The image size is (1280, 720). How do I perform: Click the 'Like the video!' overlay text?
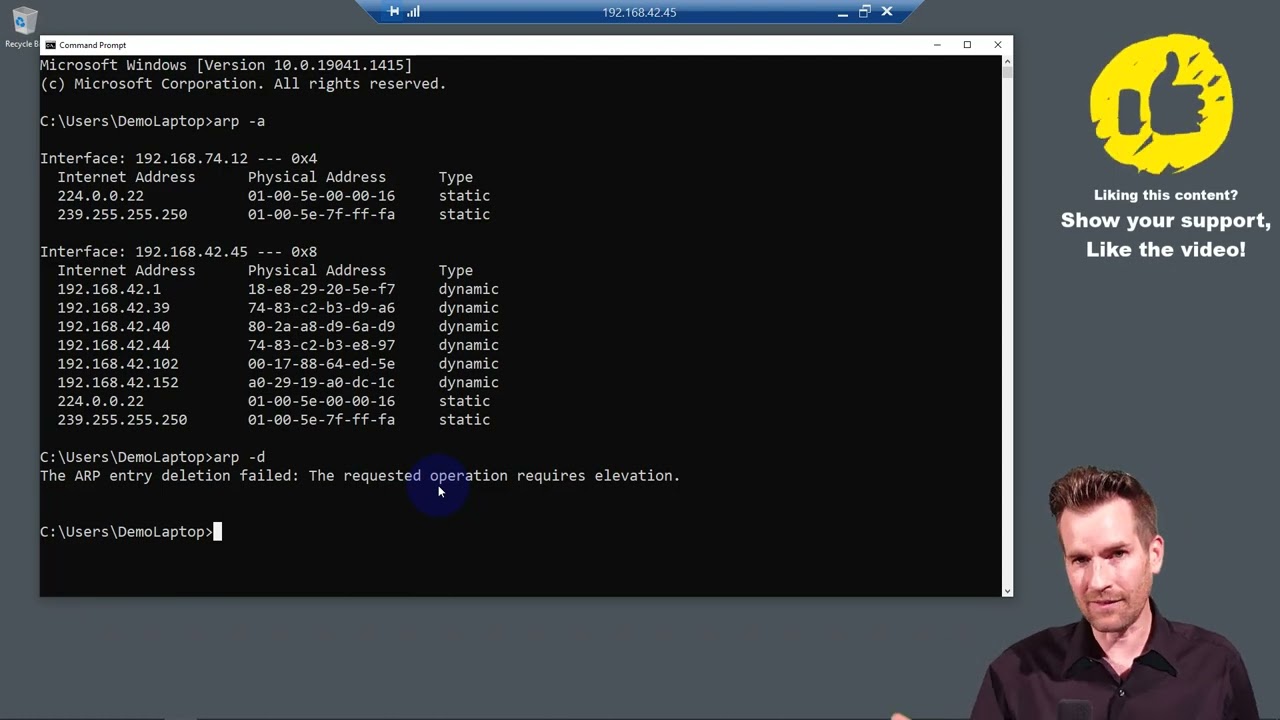(x=1166, y=250)
